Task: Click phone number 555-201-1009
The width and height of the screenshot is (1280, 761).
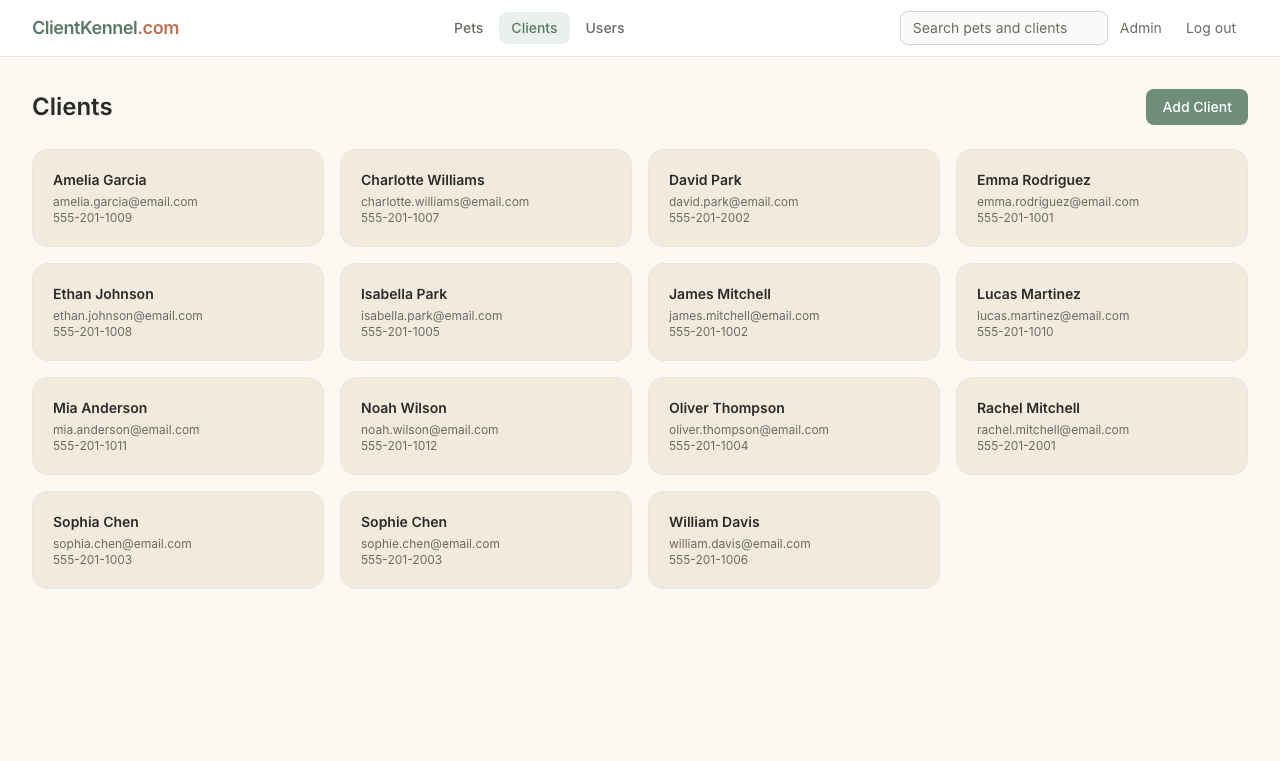Action: point(92,218)
